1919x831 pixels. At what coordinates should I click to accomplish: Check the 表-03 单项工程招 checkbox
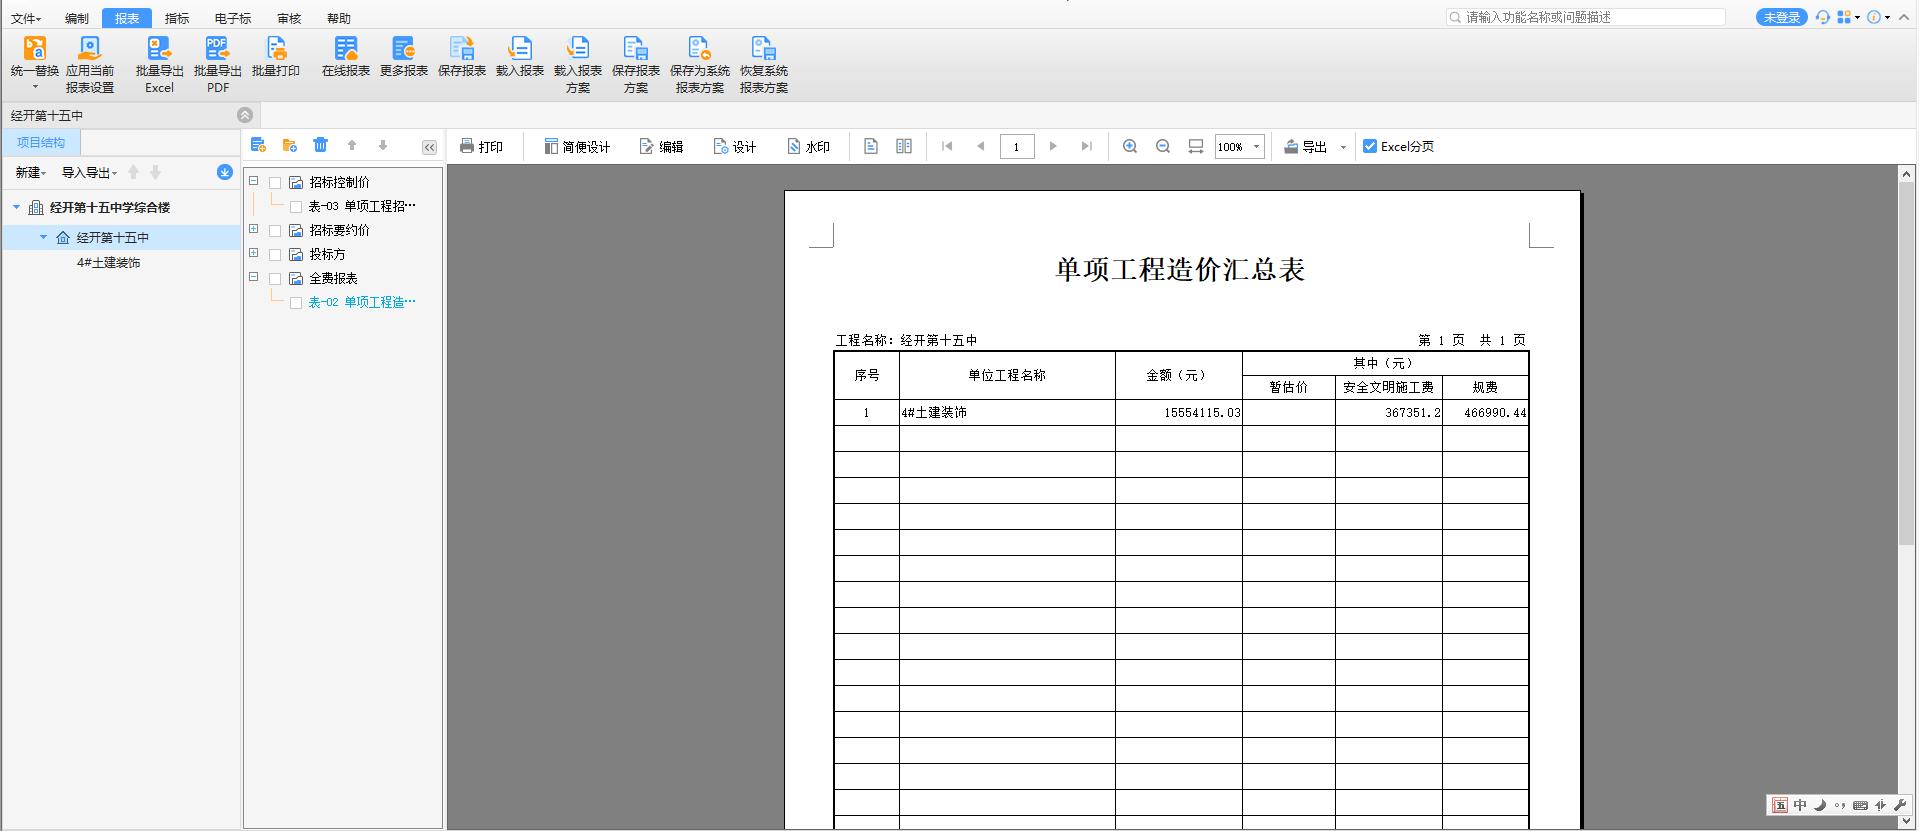[296, 207]
